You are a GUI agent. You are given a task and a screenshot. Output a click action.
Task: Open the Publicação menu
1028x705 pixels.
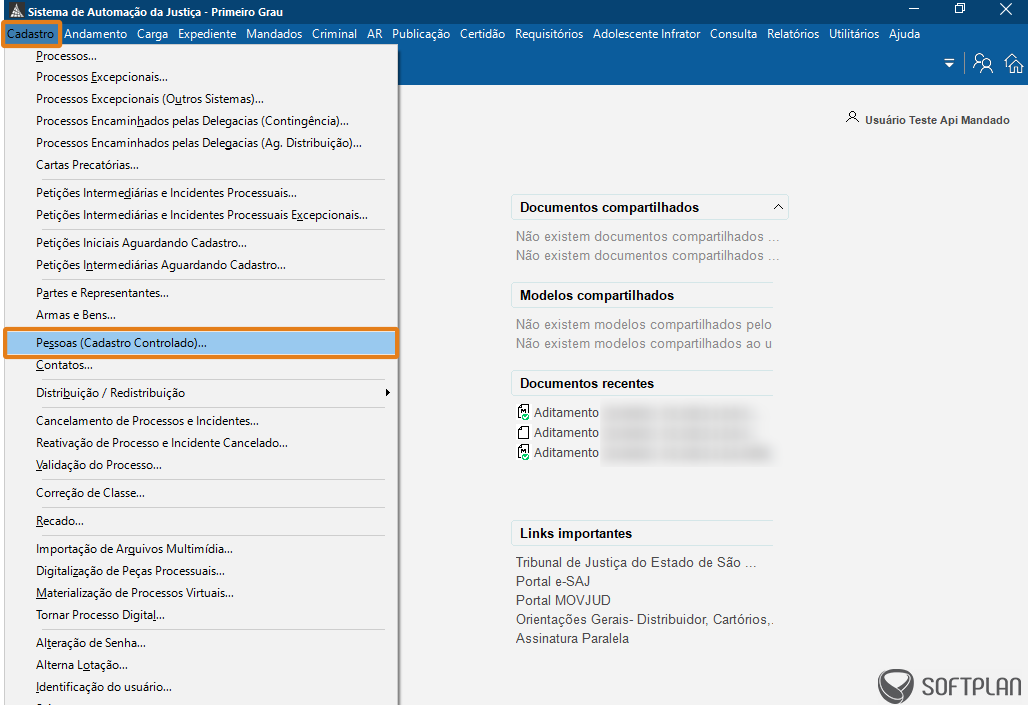click(x=421, y=33)
